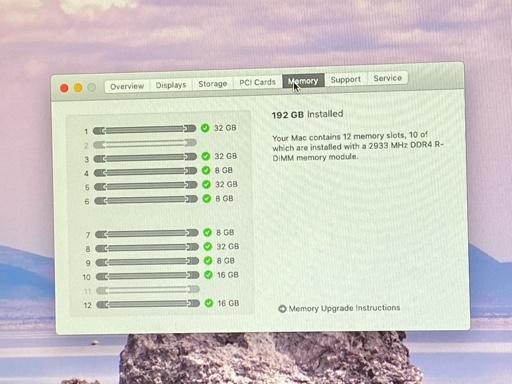Click the 8 GB label for slot 4

pyautogui.click(x=224, y=170)
